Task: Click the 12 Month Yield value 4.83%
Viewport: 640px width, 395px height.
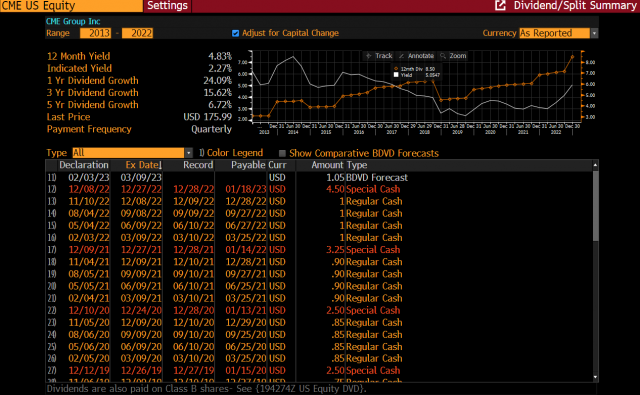Action: click(x=220, y=56)
